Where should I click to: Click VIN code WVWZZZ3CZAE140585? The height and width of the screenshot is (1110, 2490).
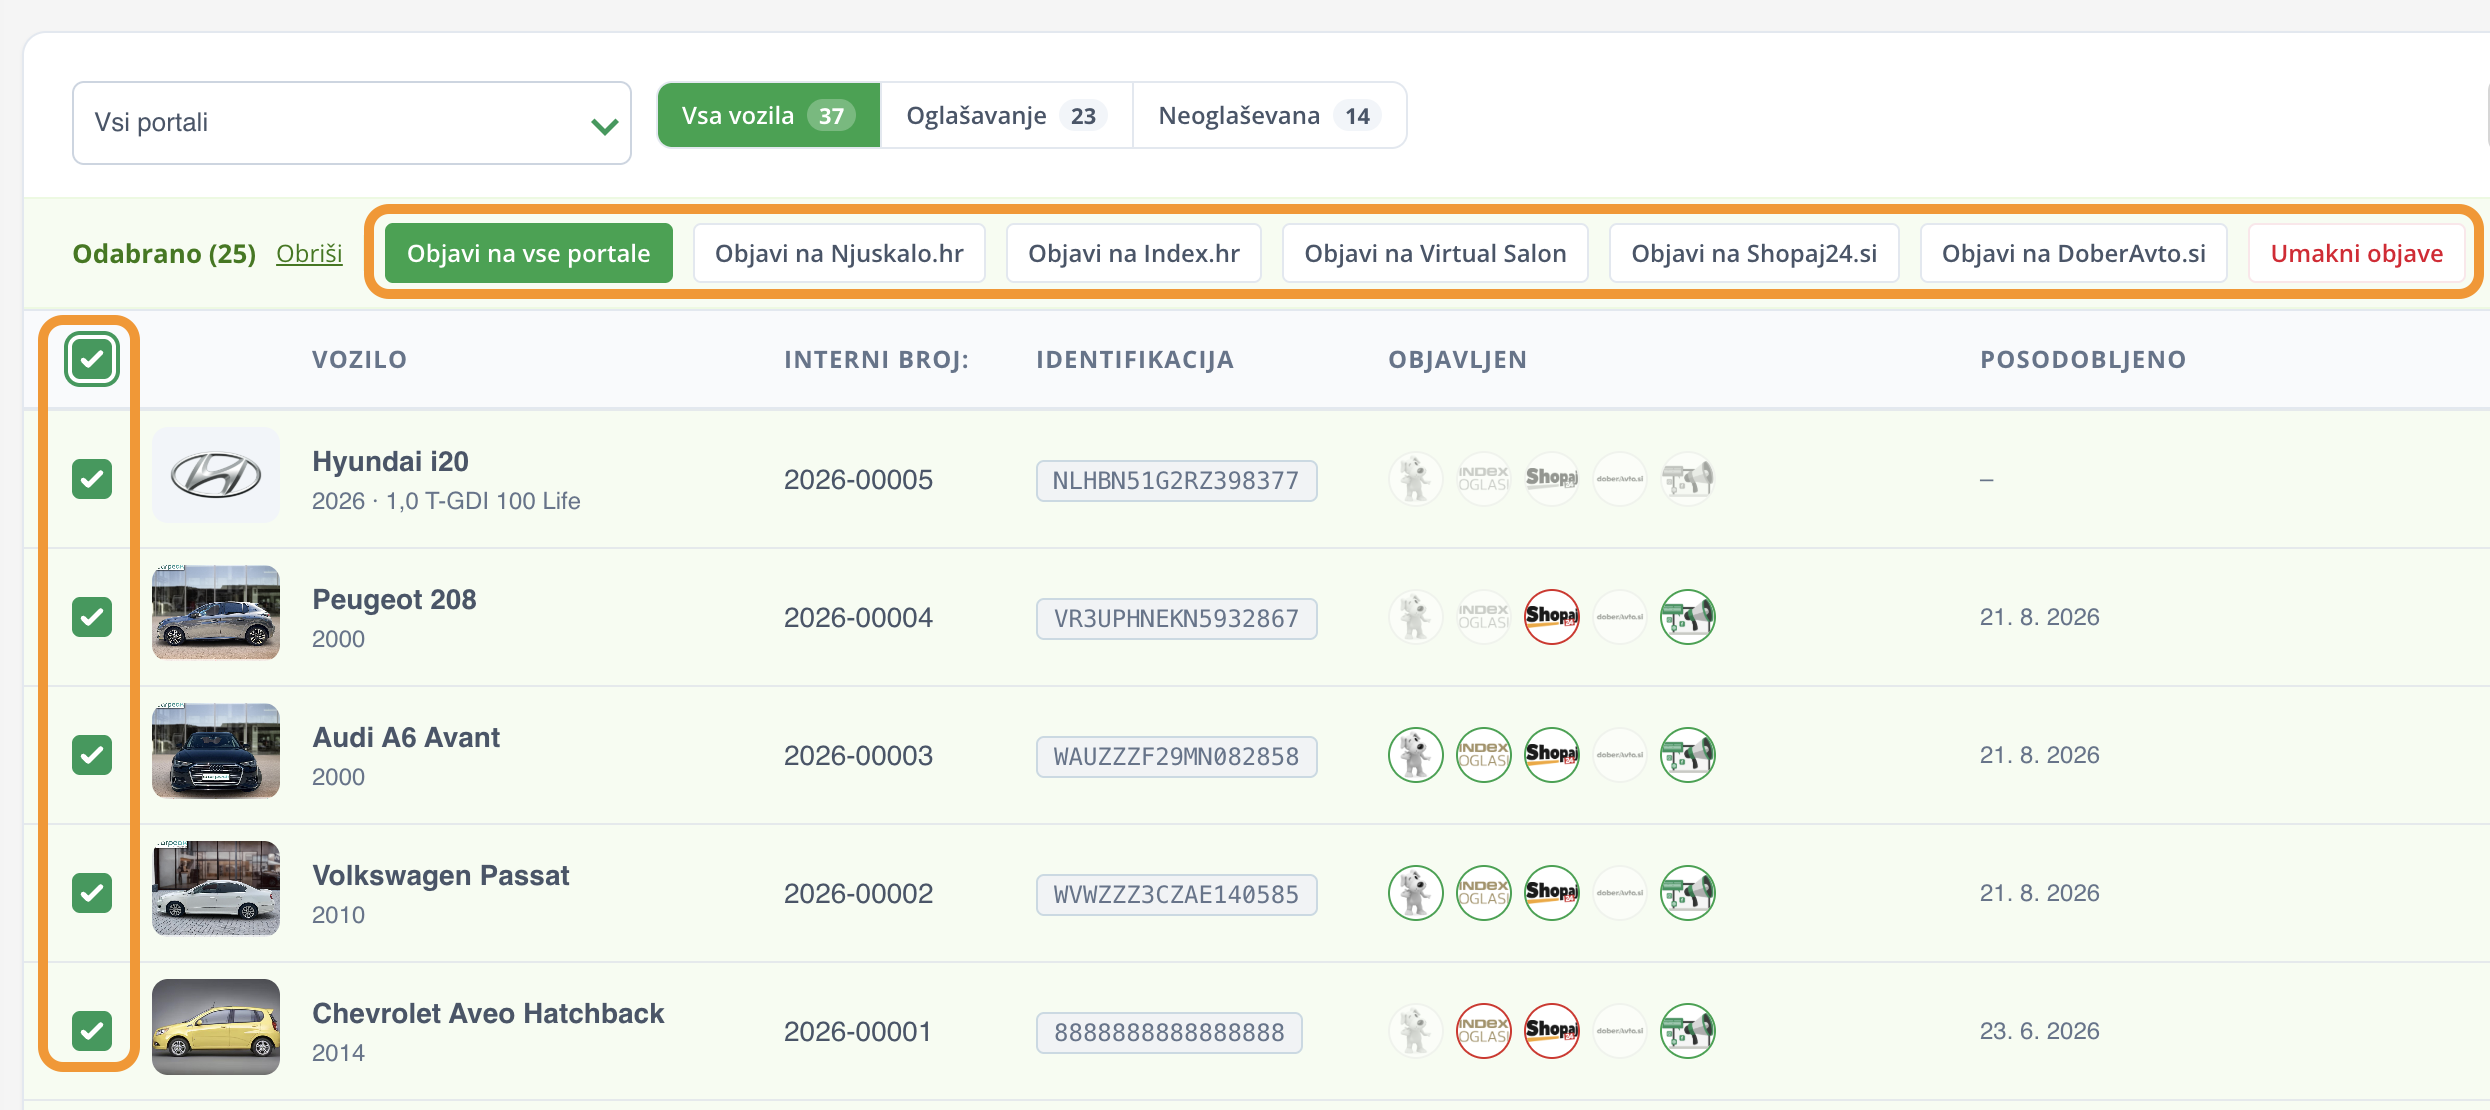(1176, 895)
